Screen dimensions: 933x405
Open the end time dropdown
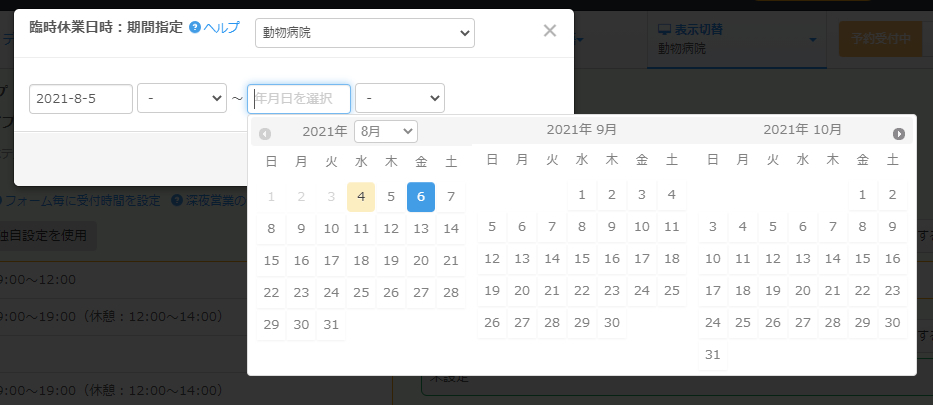pos(399,99)
